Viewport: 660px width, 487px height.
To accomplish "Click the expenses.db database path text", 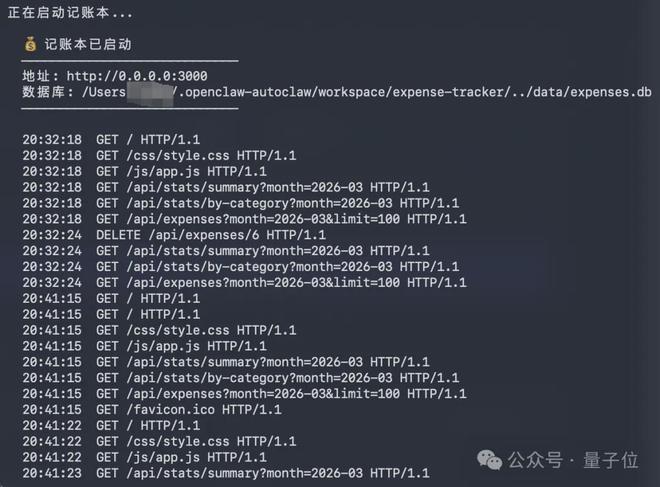I will click(367, 92).
